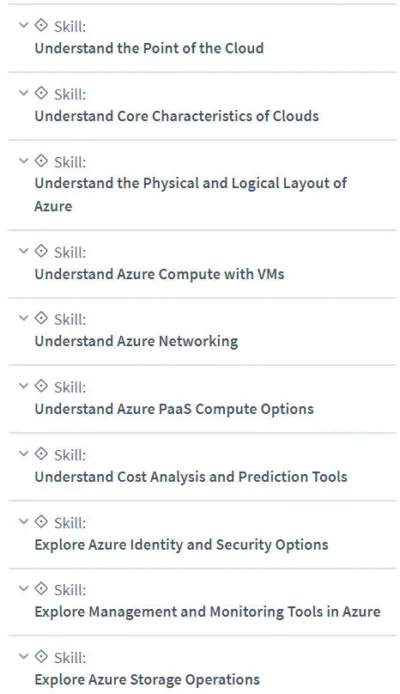Select Understand Cost Analysis and Prediction Tools
400x694 pixels.
[191, 477]
